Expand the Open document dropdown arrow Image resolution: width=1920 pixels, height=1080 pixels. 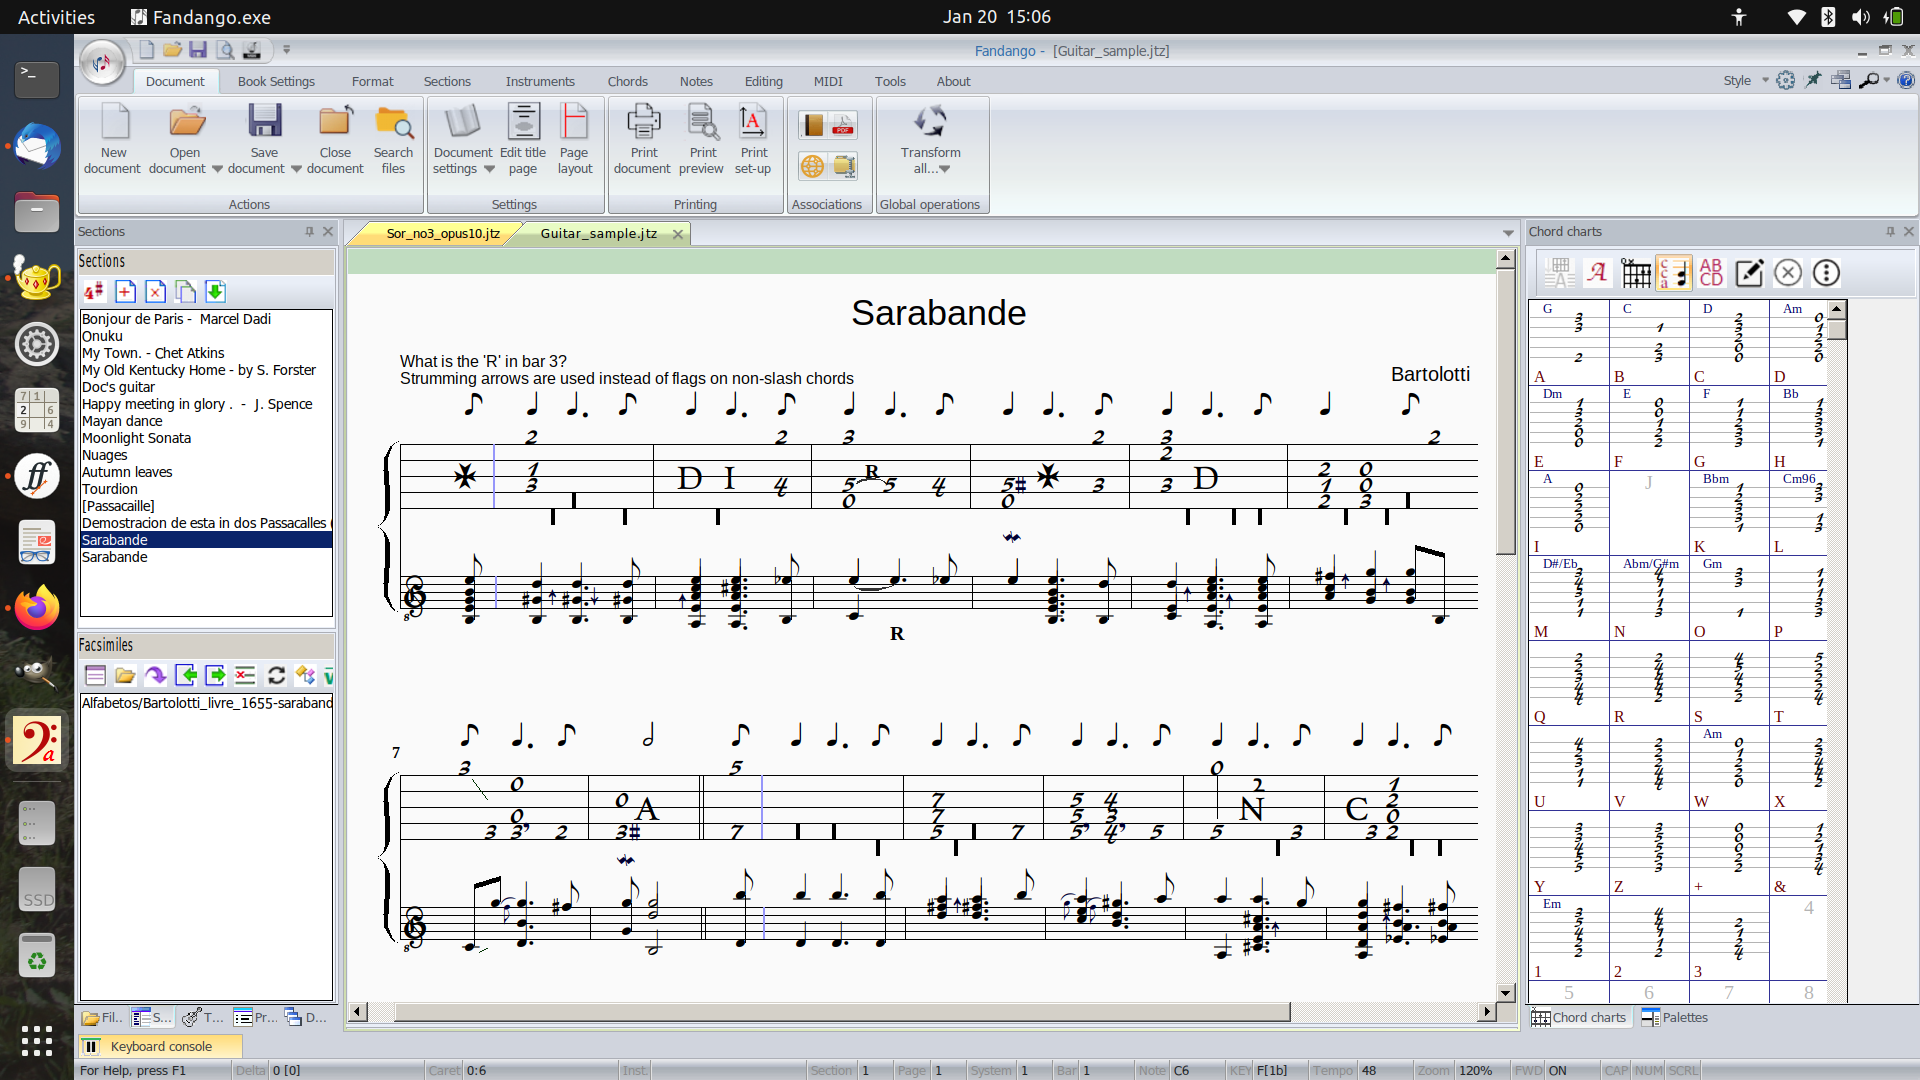coord(217,169)
